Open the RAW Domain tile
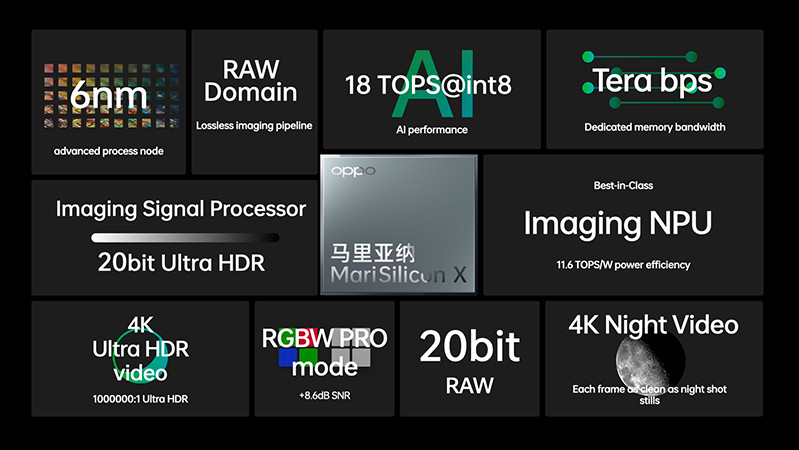Viewport: 799px width, 450px height. pos(254,100)
